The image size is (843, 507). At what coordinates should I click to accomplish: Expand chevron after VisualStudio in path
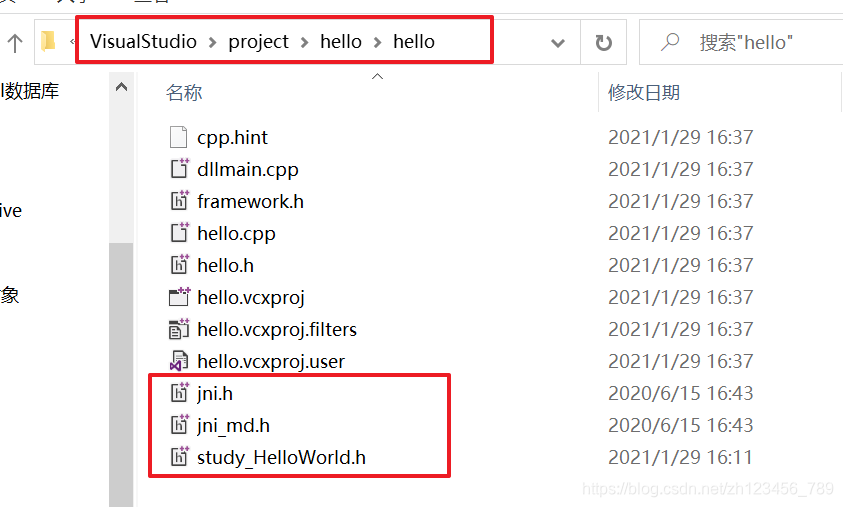212,42
